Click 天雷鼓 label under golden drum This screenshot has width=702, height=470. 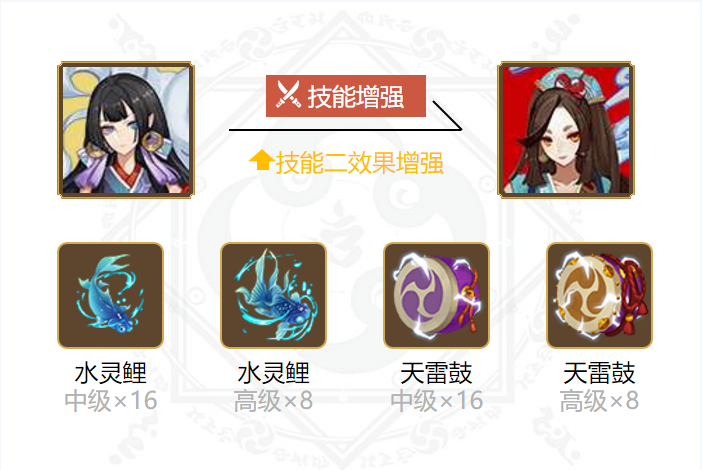tap(599, 373)
